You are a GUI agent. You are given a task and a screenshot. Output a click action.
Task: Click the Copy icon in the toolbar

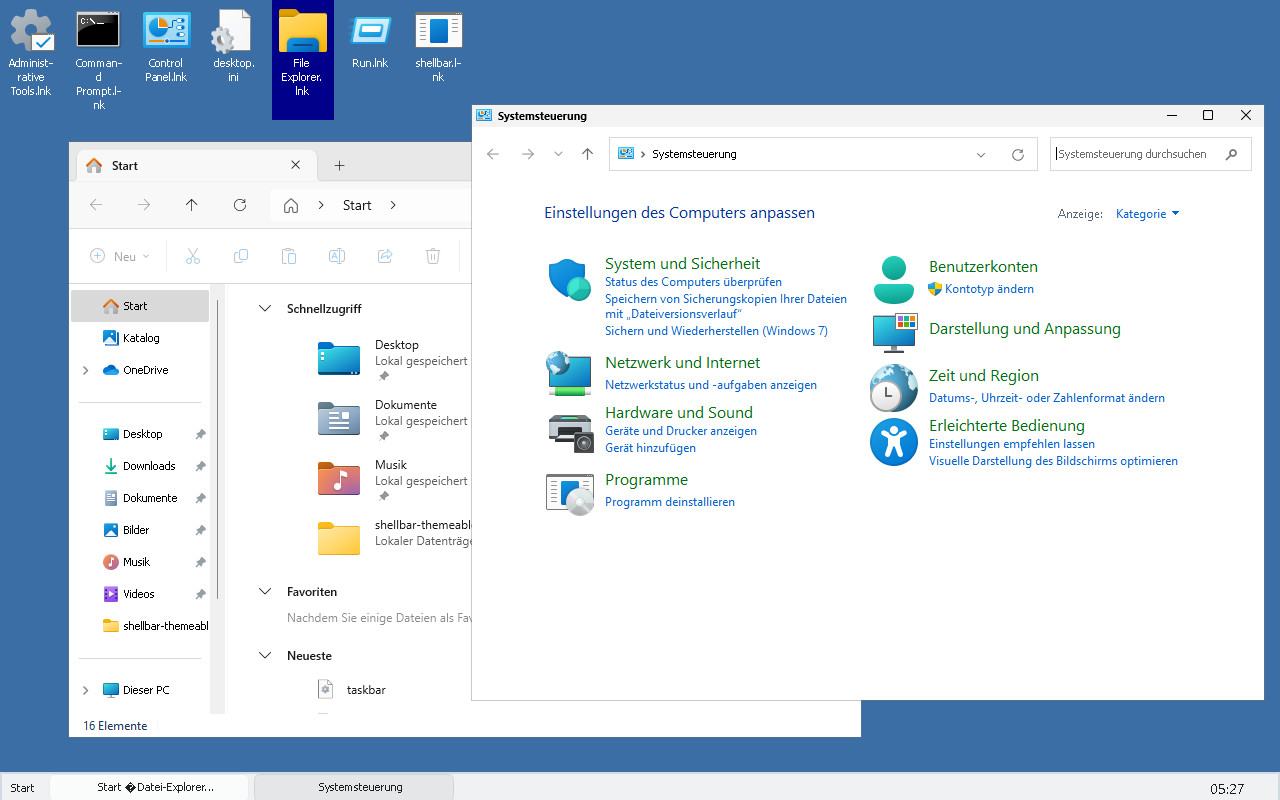[240, 256]
